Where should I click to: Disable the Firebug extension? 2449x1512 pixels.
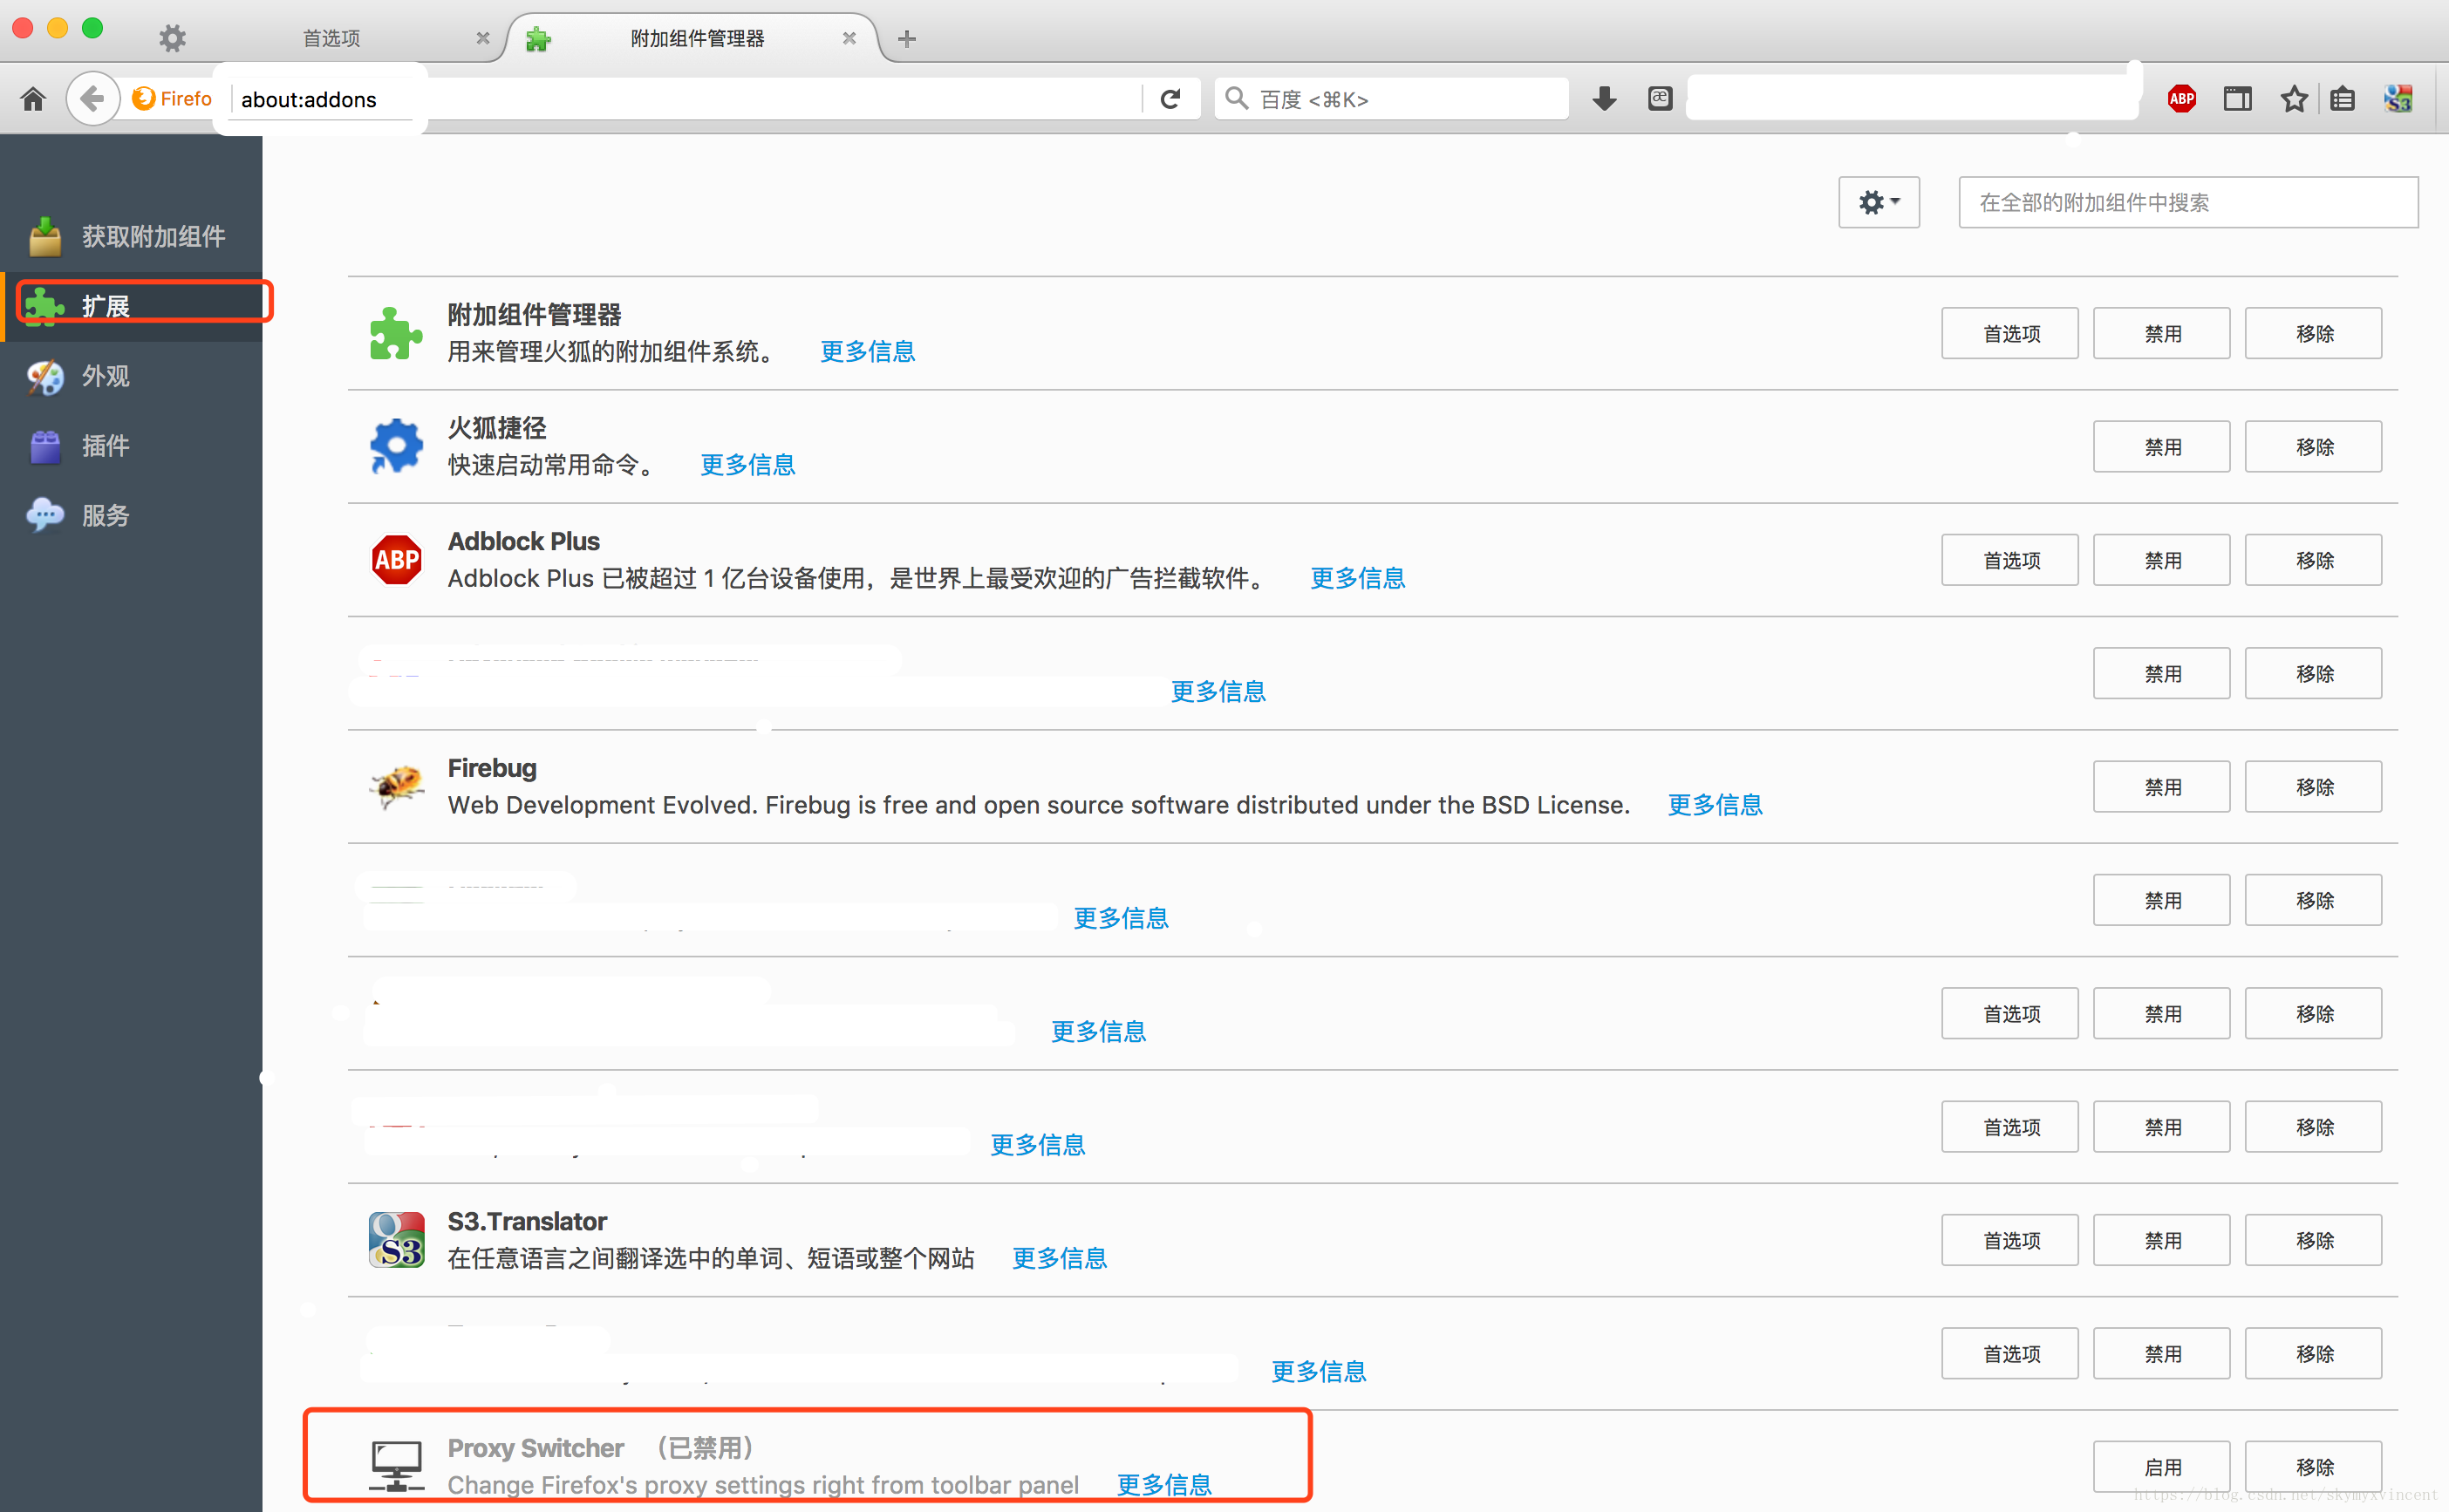coord(2164,785)
